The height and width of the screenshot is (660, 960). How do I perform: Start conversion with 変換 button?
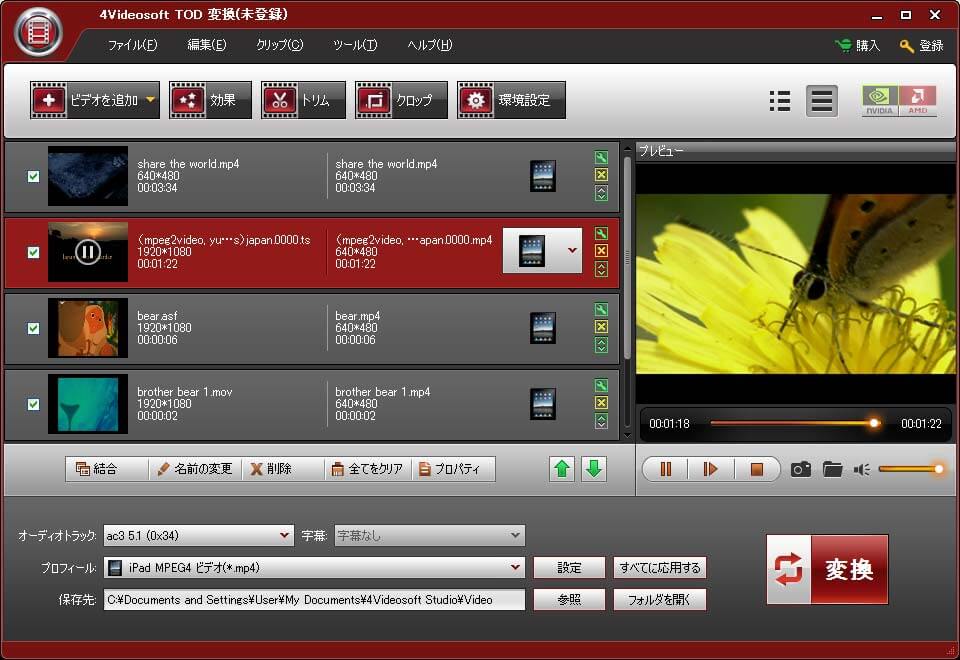point(827,569)
